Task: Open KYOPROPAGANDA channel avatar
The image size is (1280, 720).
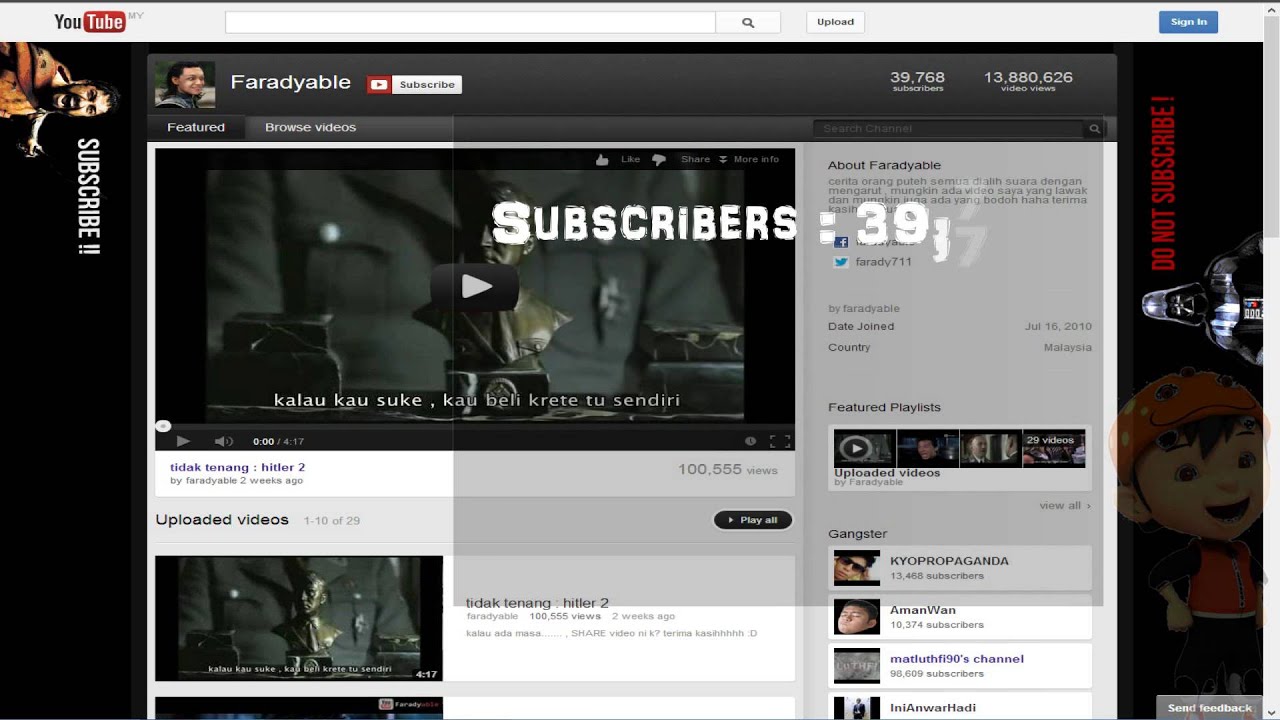Action: pyautogui.click(x=857, y=568)
